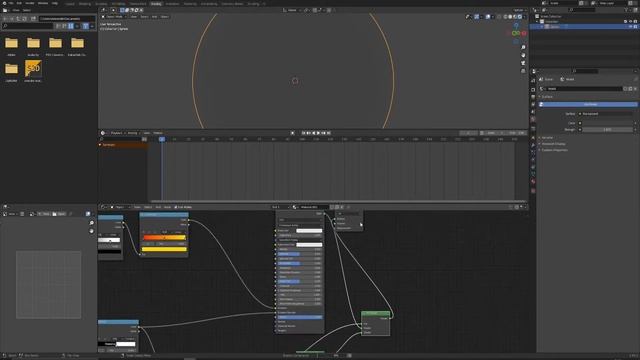Click the Strength slider in World properties
The width and height of the screenshot is (640, 360).
pos(608,130)
